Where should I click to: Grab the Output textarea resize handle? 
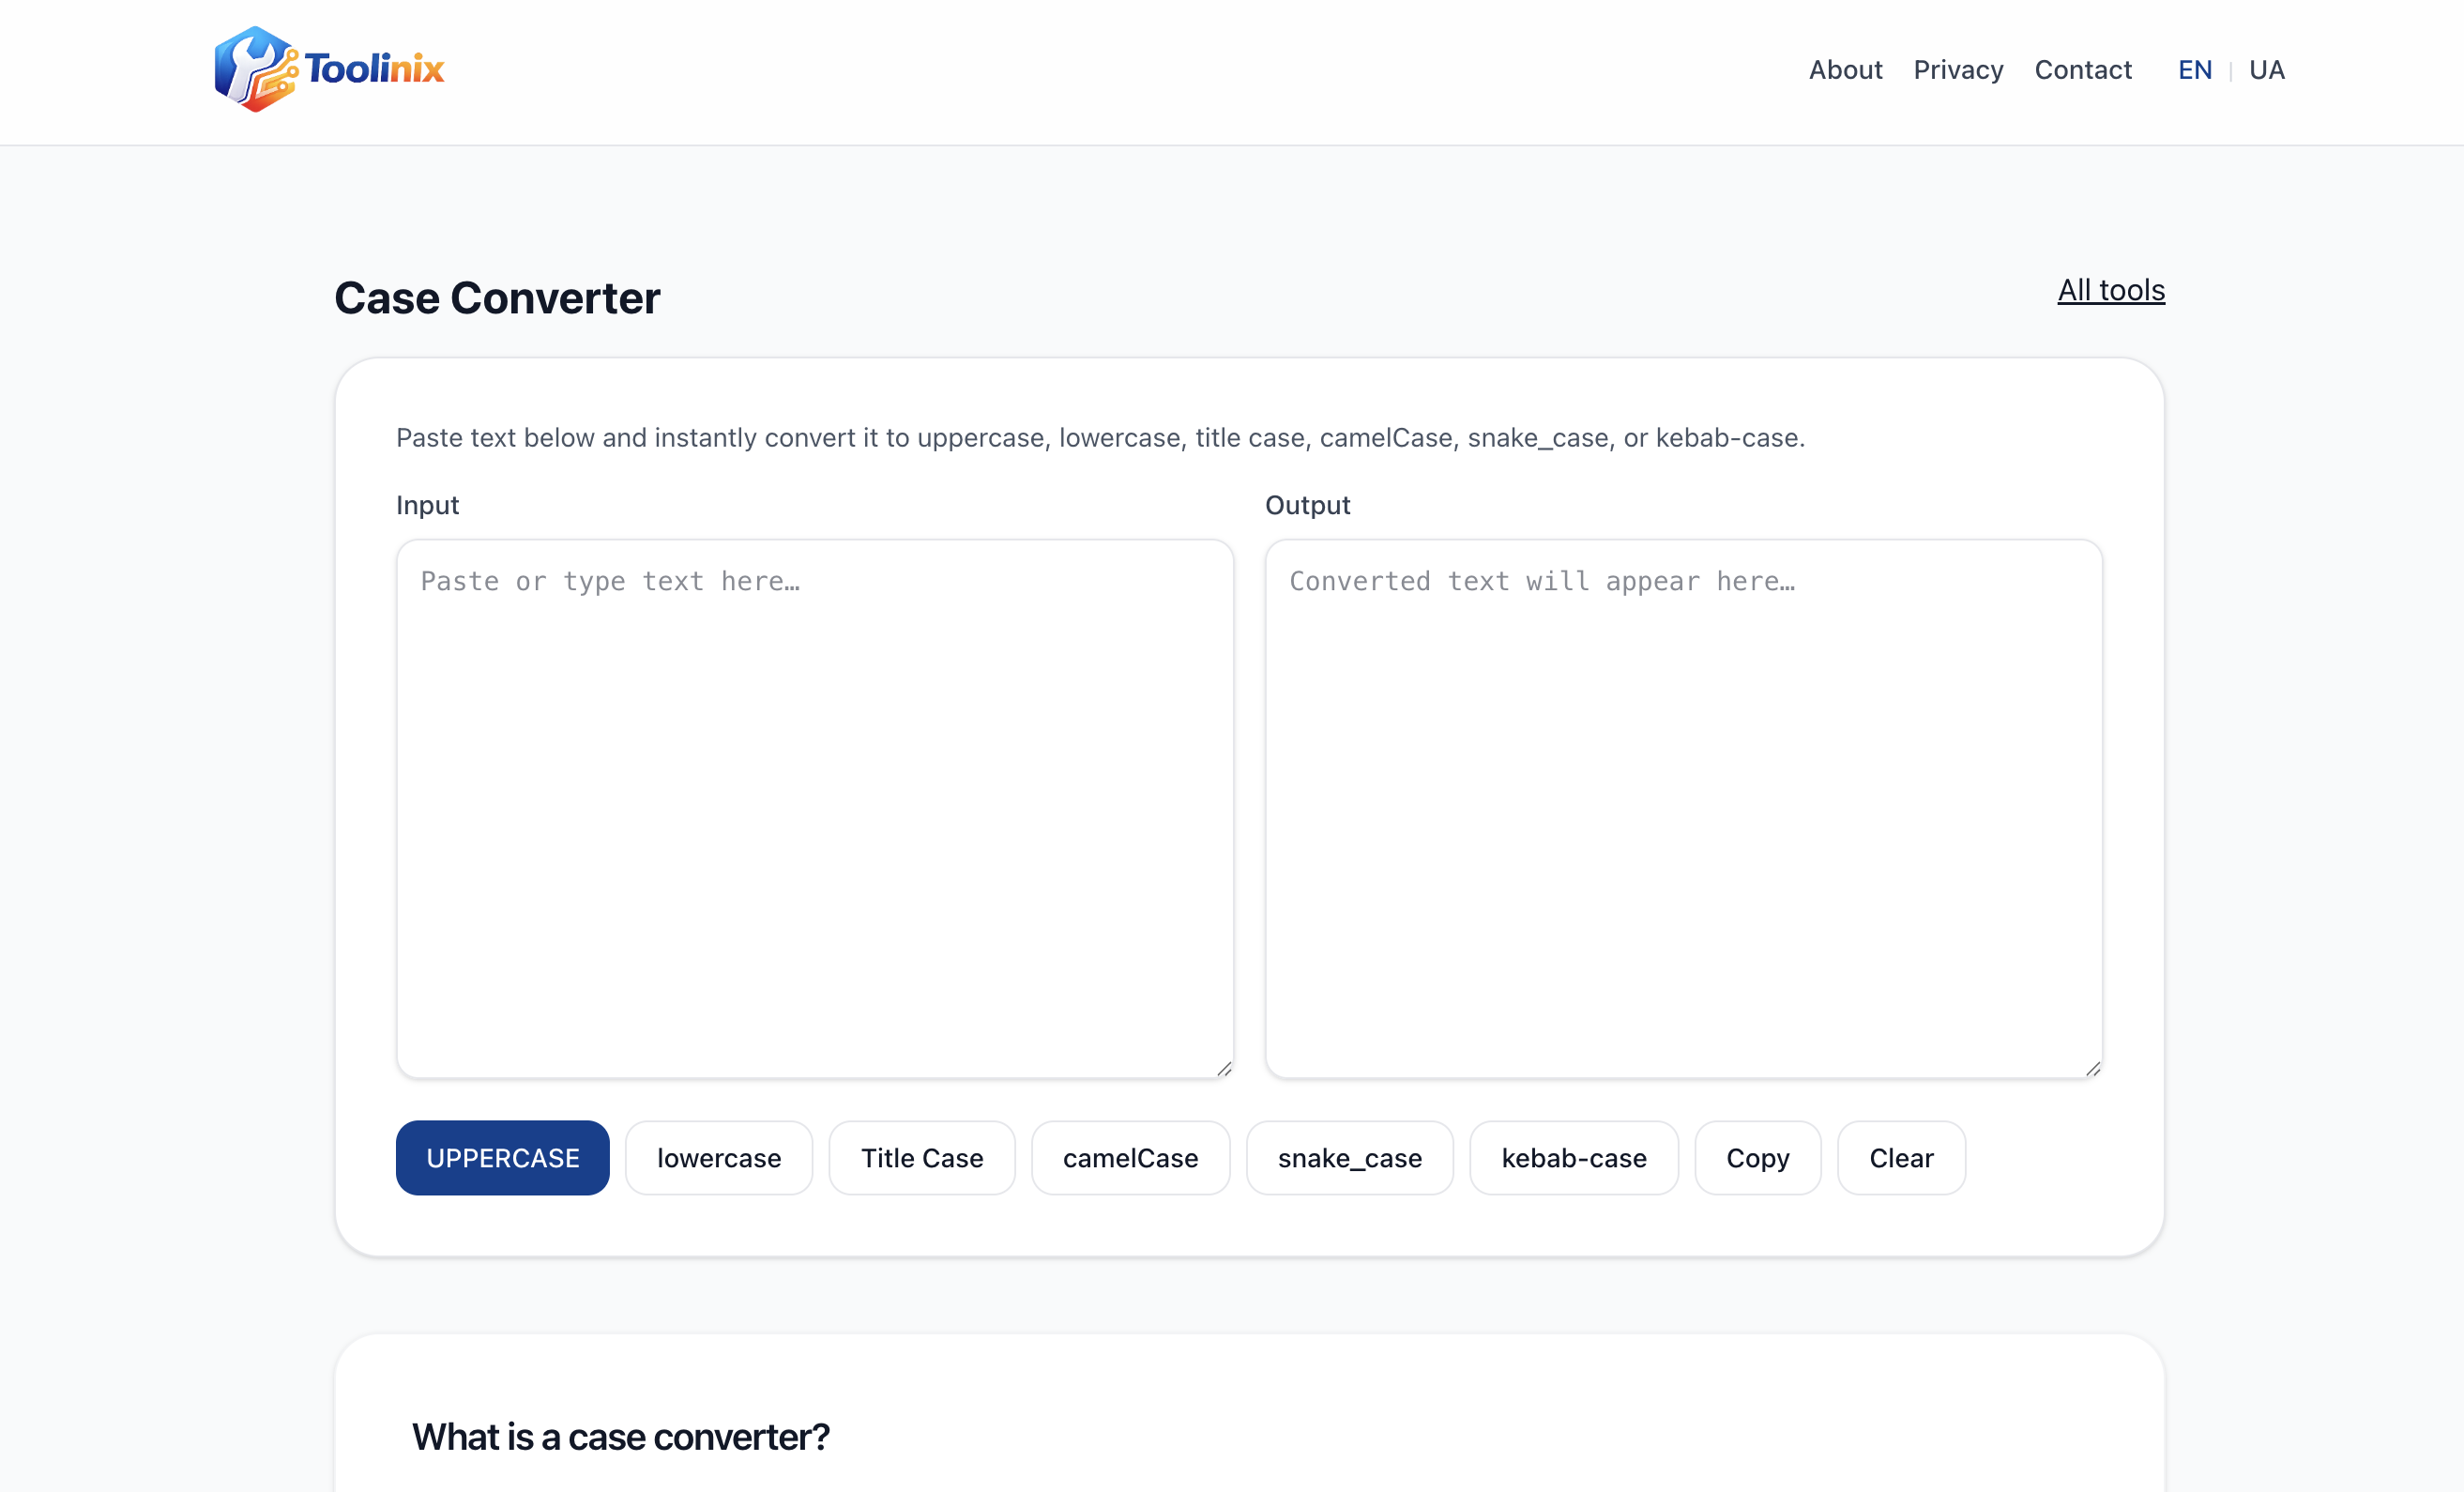(x=2093, y=1069)
